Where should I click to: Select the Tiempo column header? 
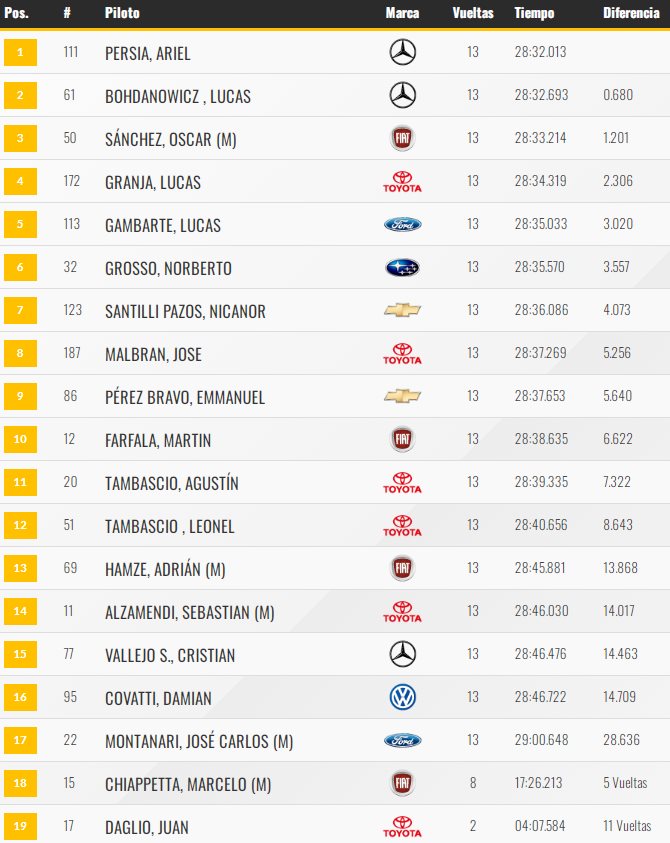pos(534,13)
